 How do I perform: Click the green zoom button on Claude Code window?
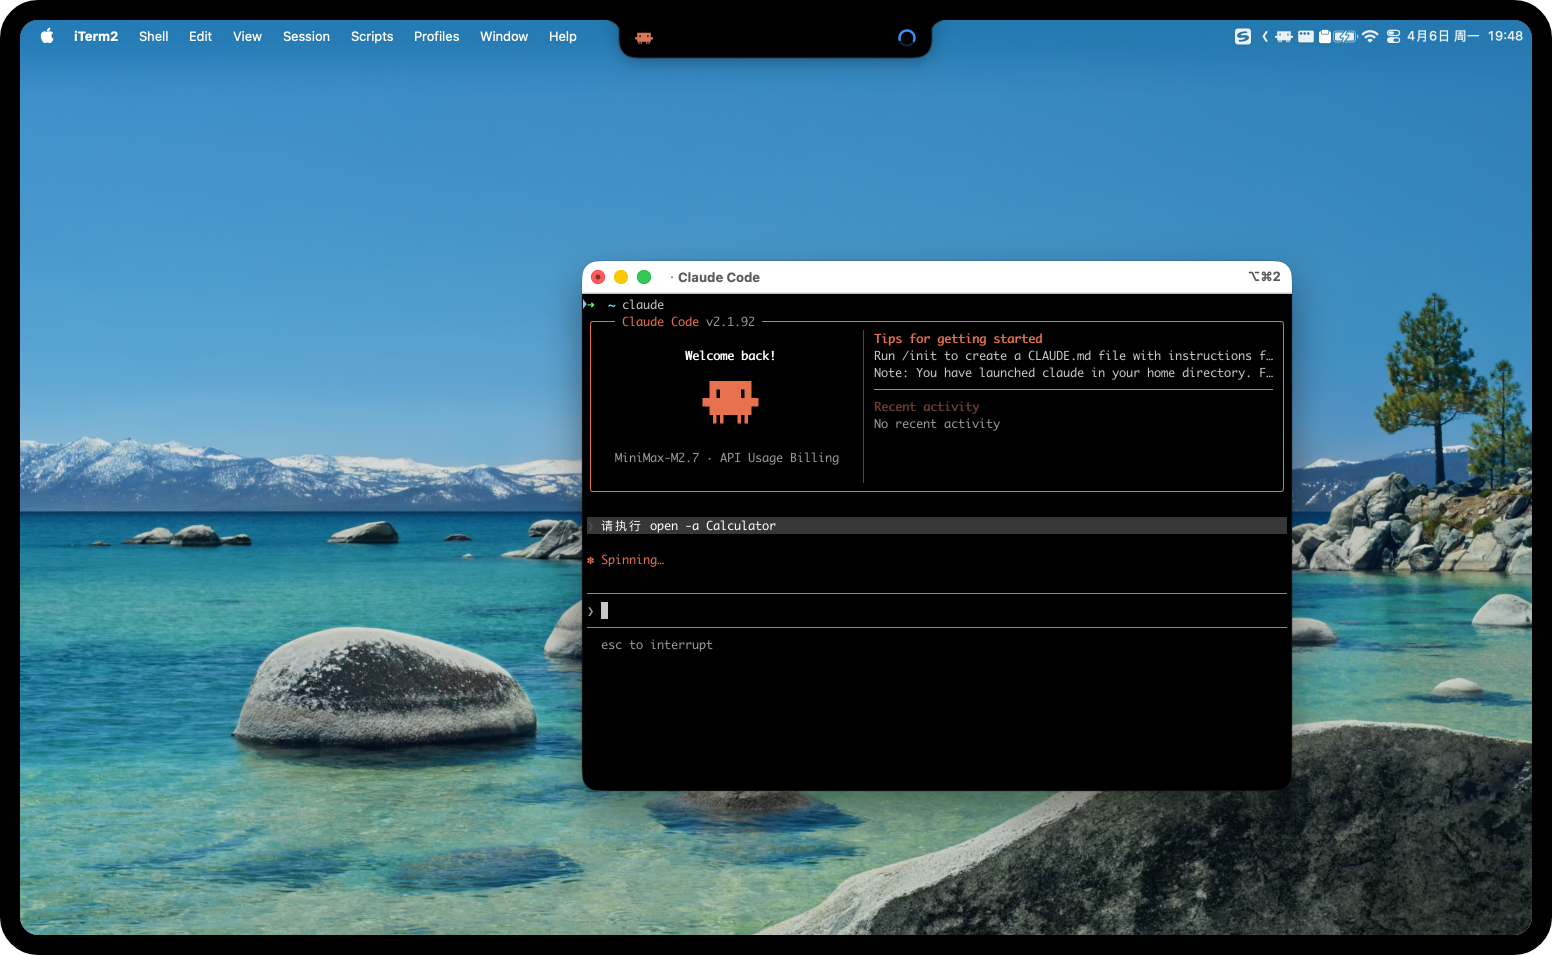pos(644,277)
